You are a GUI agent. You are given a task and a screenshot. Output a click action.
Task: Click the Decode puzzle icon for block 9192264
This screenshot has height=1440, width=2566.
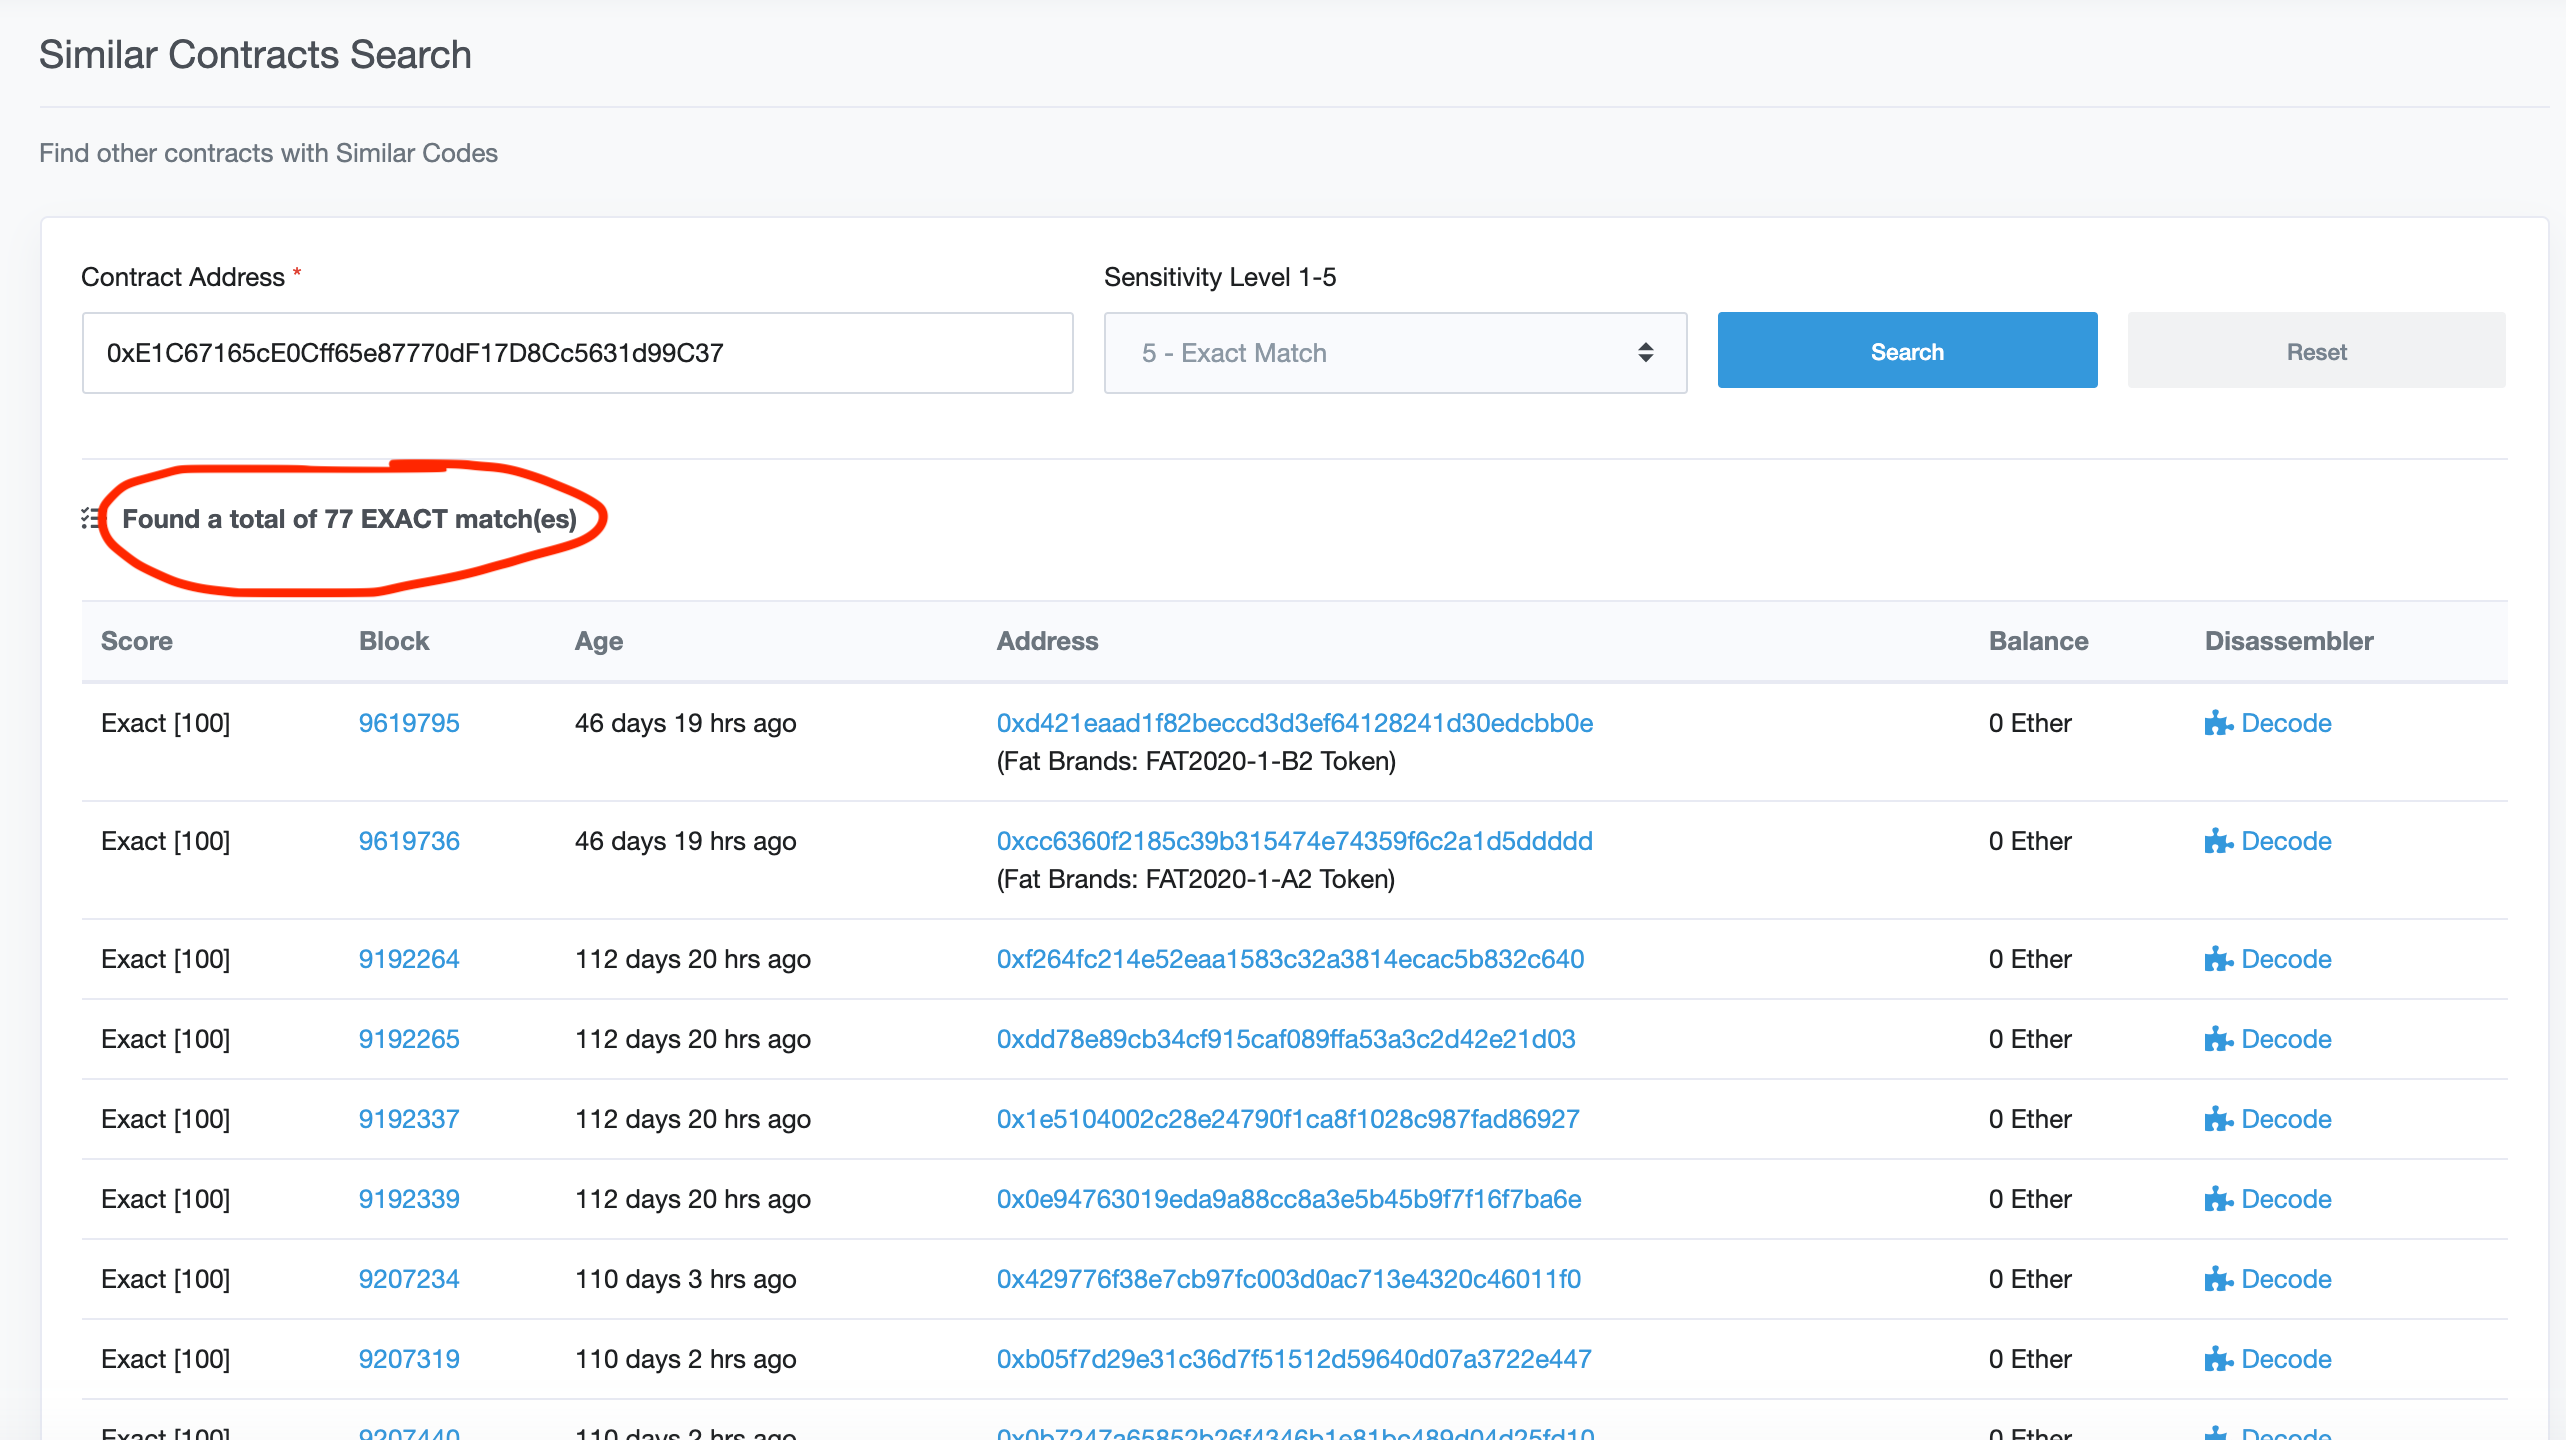click(x=2218, y=959)
